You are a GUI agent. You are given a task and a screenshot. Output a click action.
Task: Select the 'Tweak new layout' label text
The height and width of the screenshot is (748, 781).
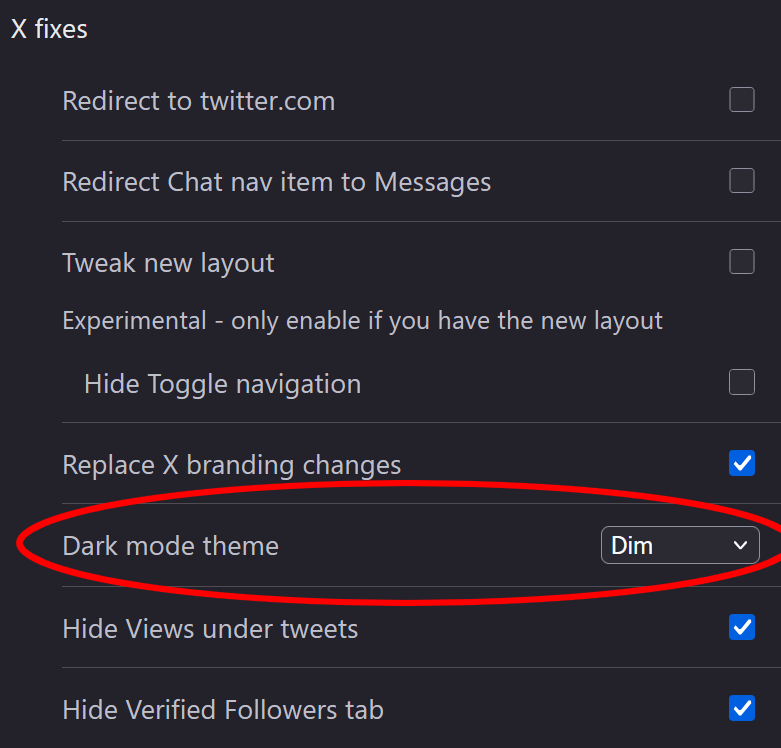(168, 263)
